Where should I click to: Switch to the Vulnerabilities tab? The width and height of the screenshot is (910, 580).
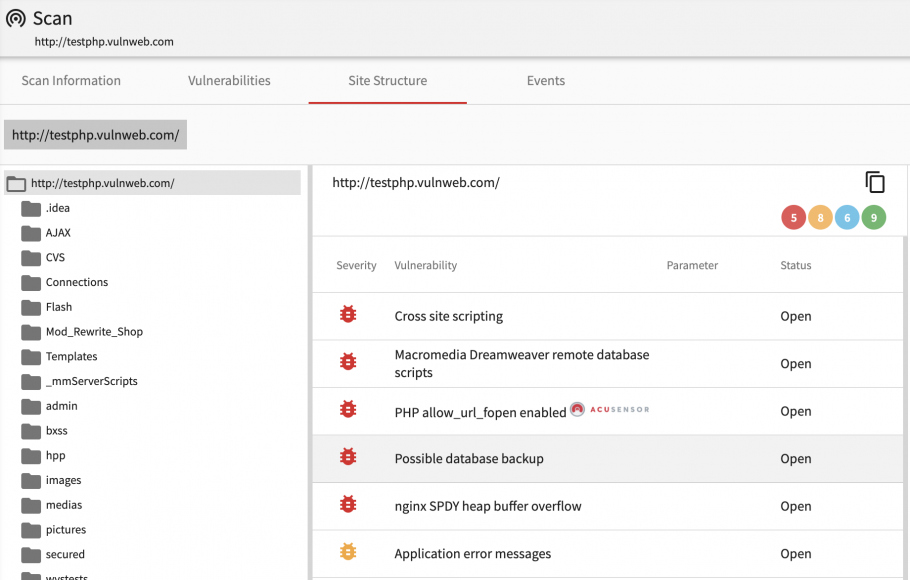229,81
